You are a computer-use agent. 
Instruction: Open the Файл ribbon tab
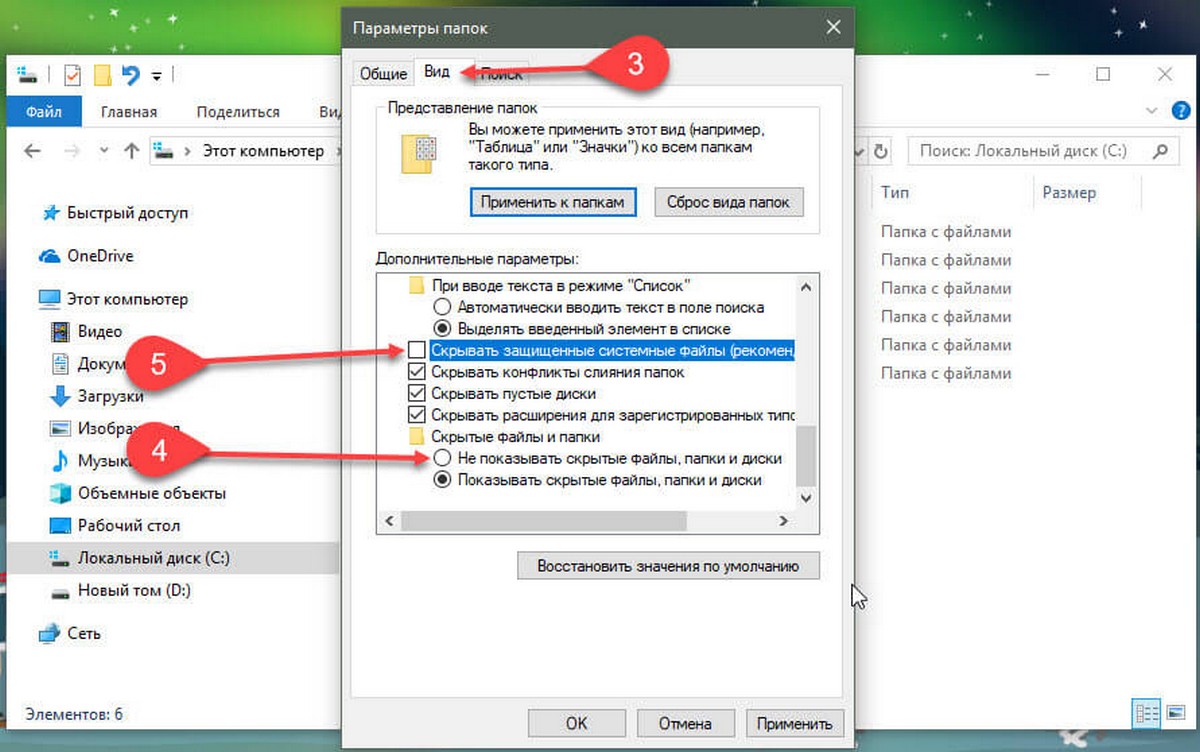(x=44, y=112)
